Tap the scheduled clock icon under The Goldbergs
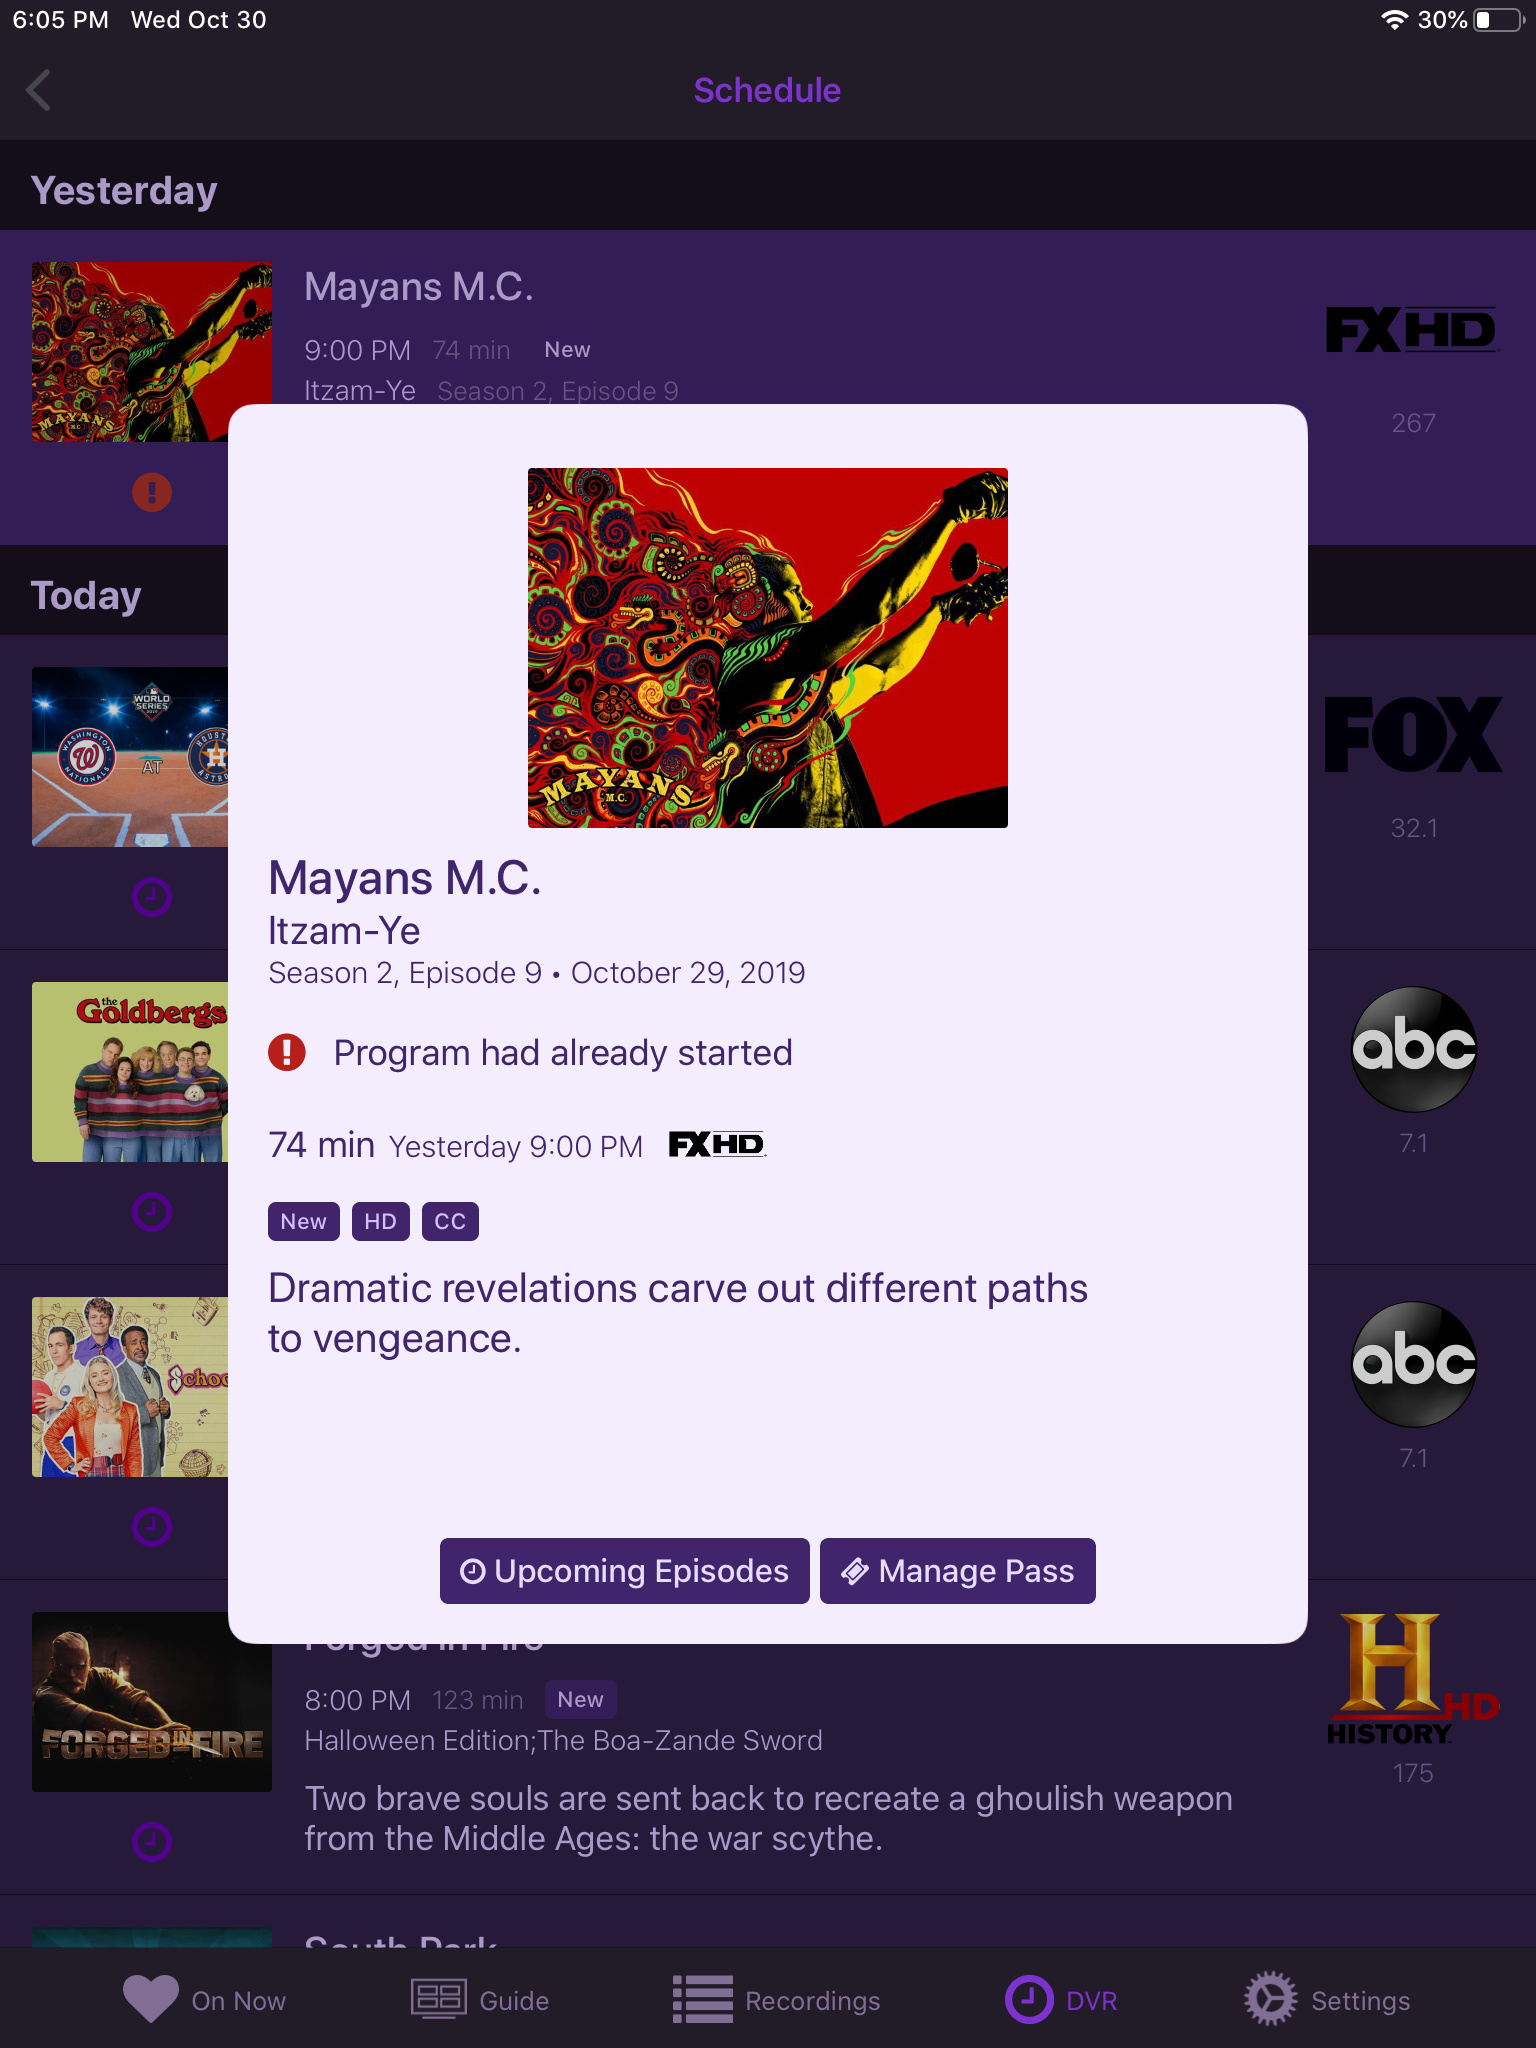The height and width of the screenshot is (2048, 1536). point(152,1212)
